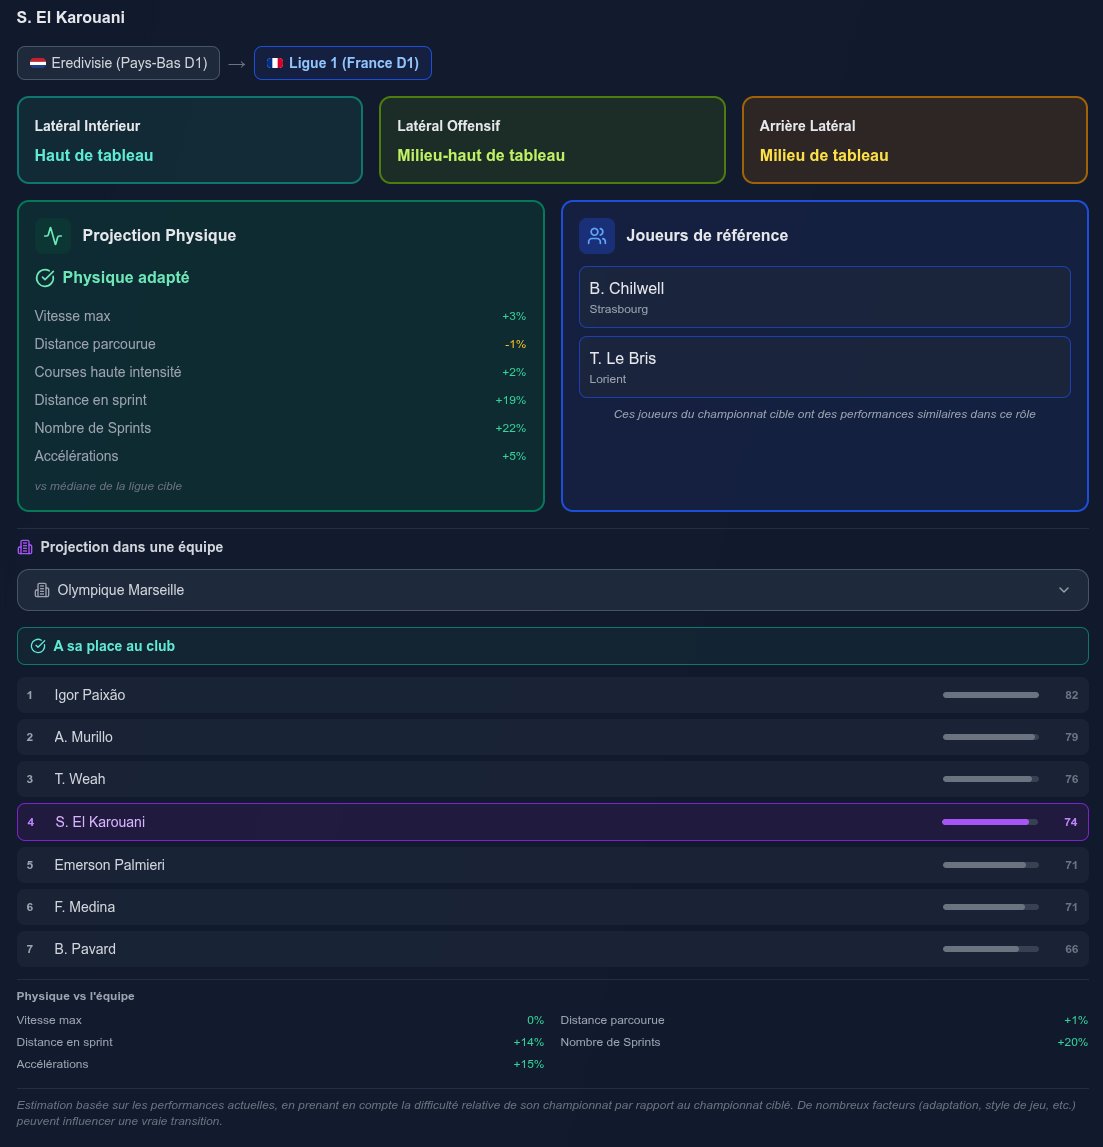Viewport: 1103px width, 1147px height.
Task: Select F. Medina ranking row
Action: tap(552, 907)
